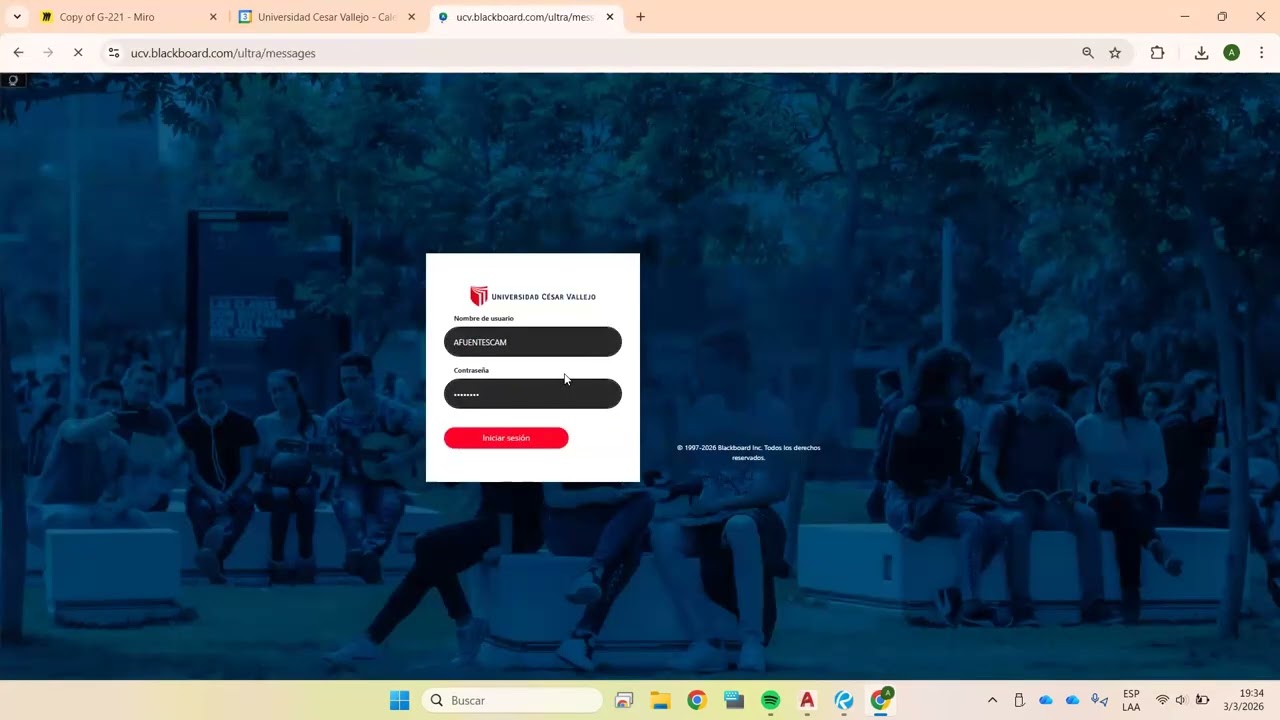Open the Wi-Fi network tray icon
1280x720 pixels.
click(x=1162, y=700)
